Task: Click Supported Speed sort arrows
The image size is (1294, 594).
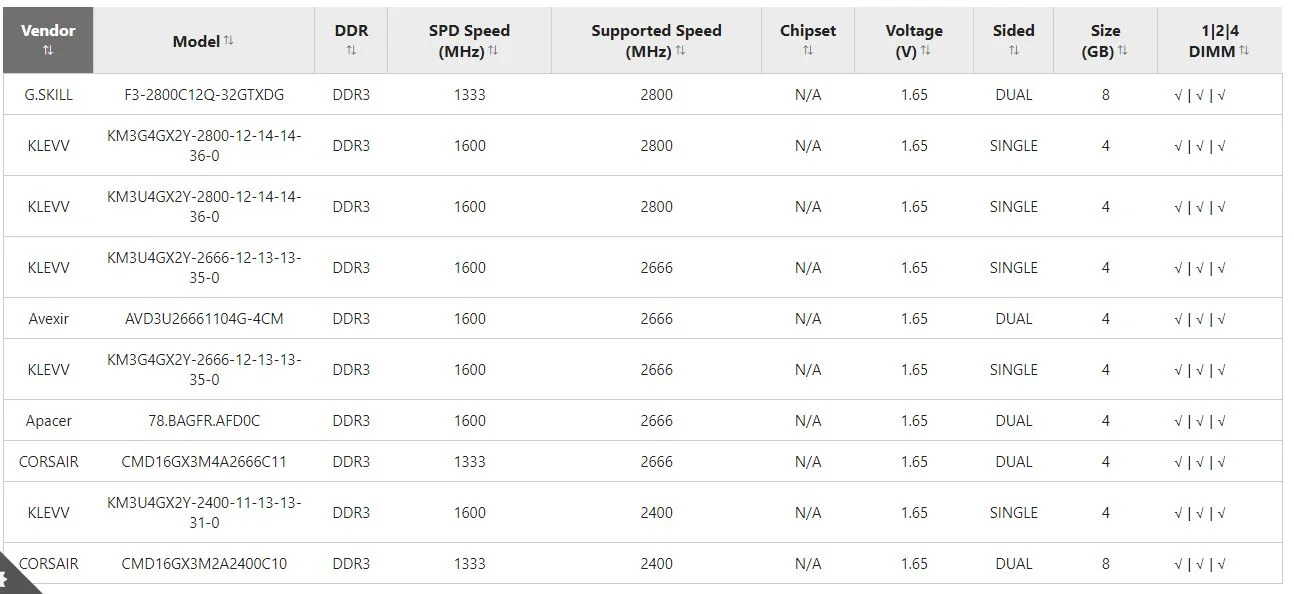Action: 680,51
